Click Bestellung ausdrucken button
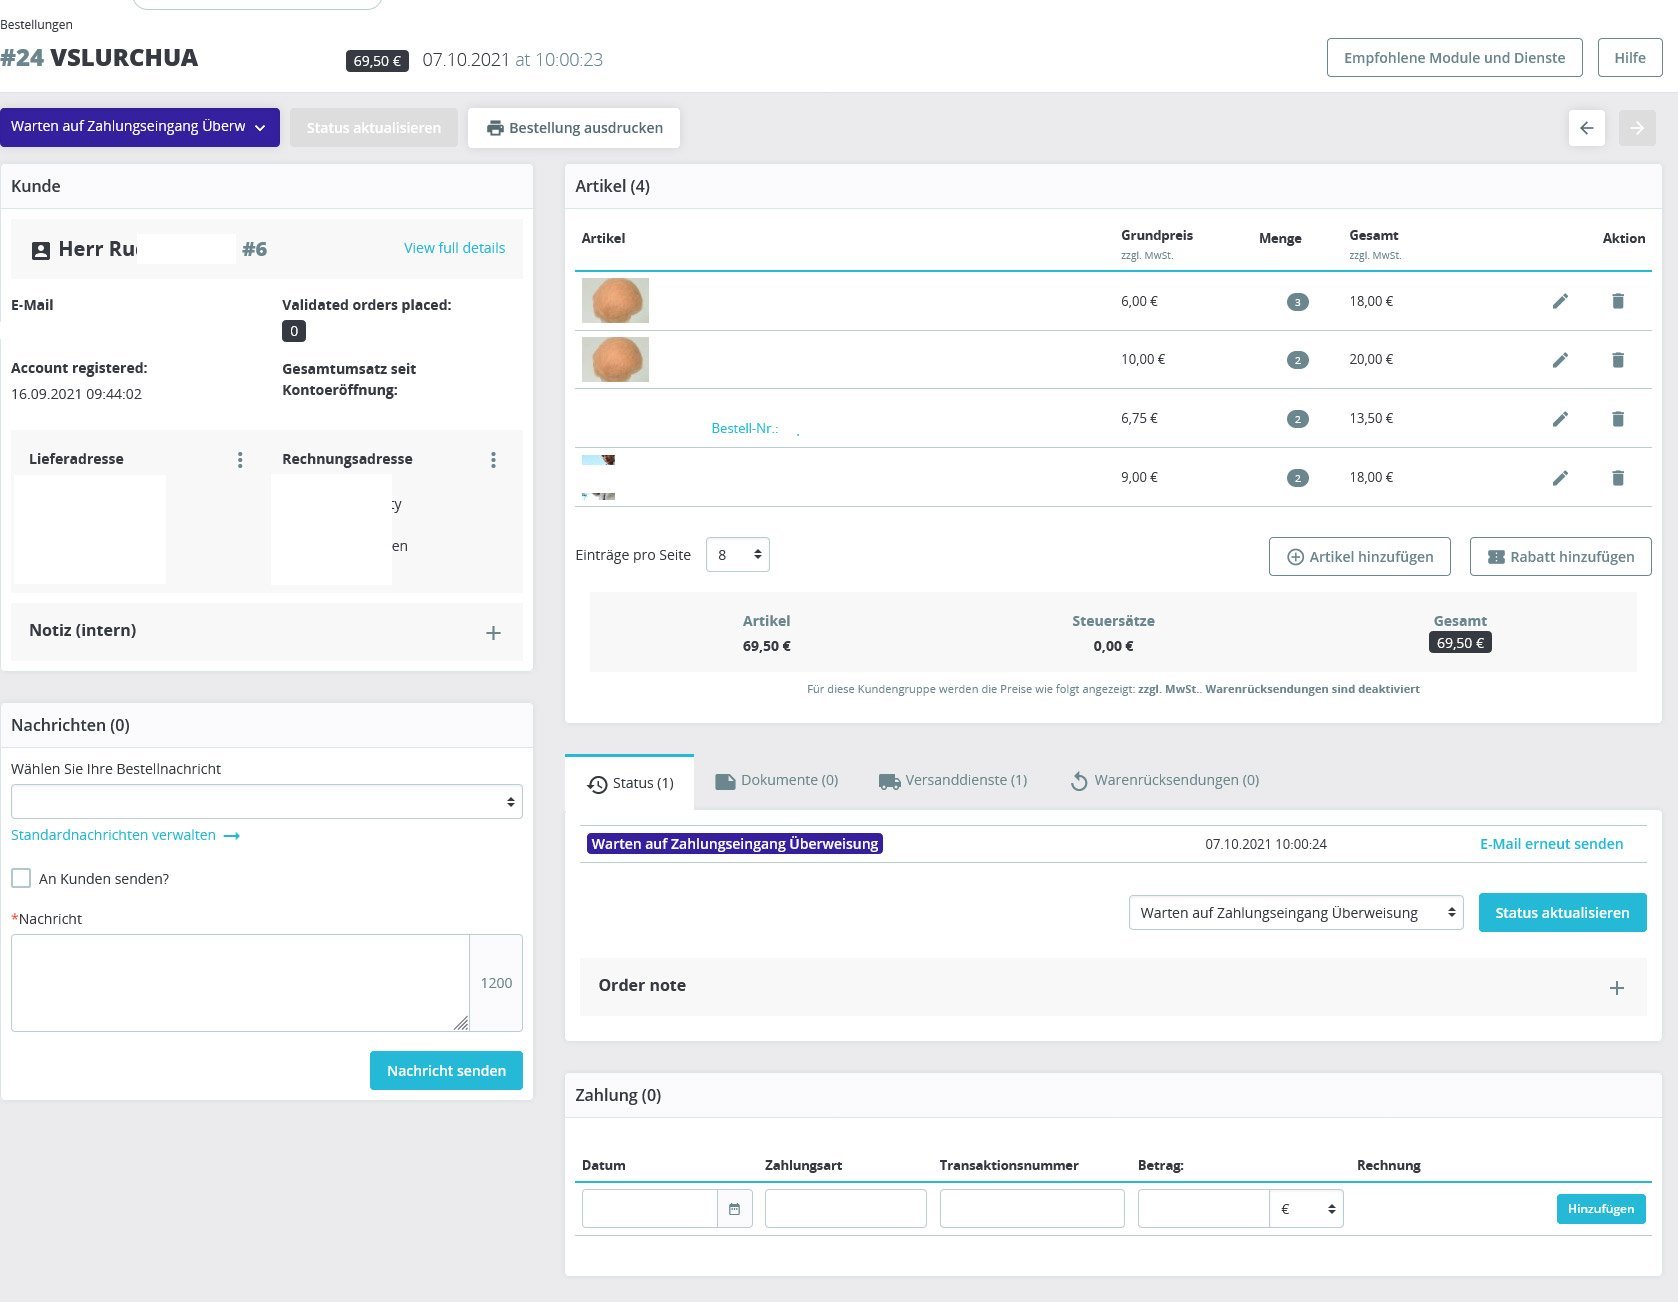The width and height of the screenshot is (1678, 1302). (x=574, y=128)
